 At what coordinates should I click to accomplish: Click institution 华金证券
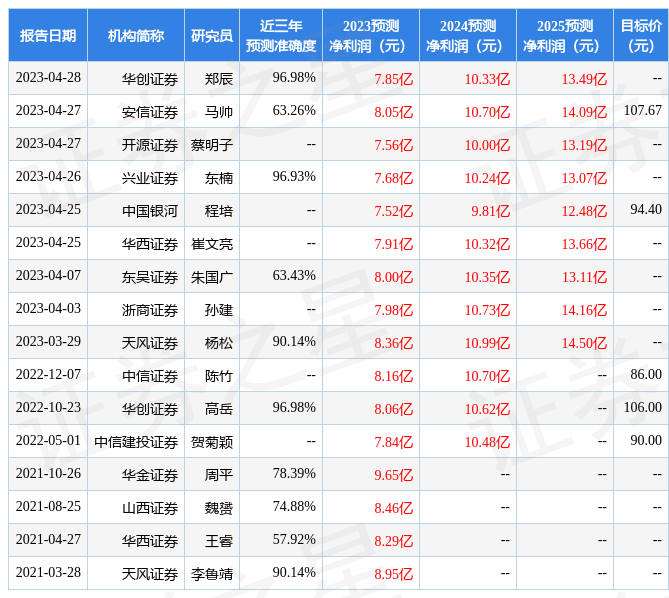150,475
